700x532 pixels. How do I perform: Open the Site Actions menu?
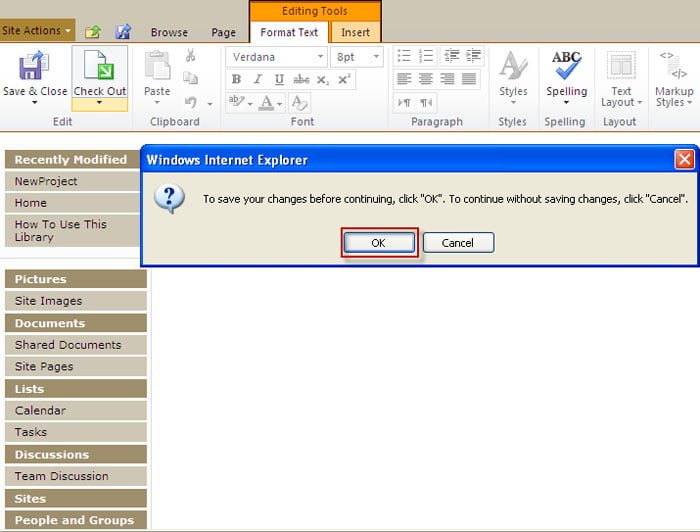tap(37, 30)
